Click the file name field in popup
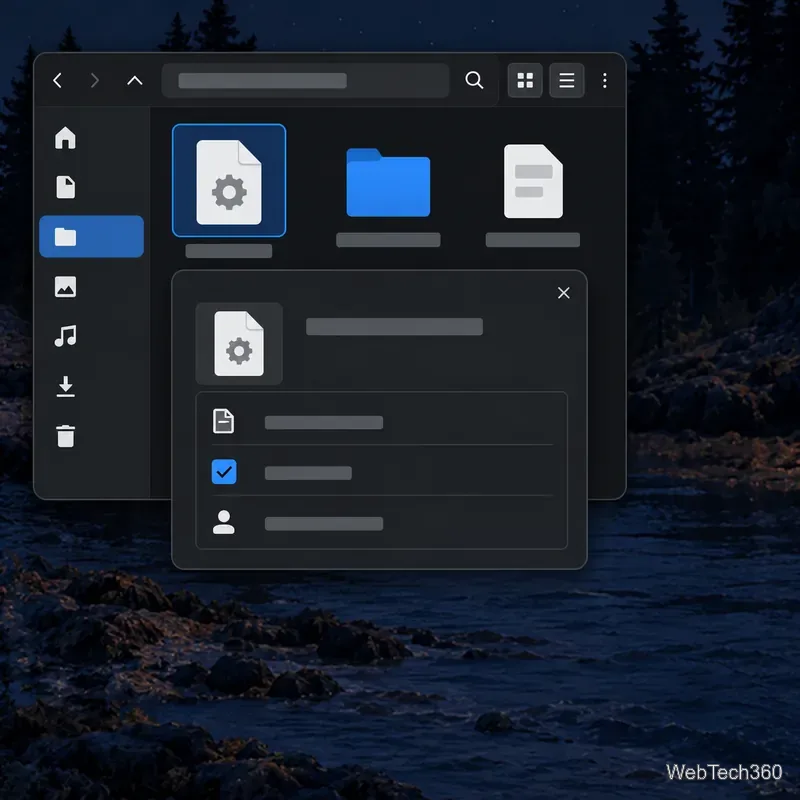This screenshot has height=800, width=800. click(394, 327)
